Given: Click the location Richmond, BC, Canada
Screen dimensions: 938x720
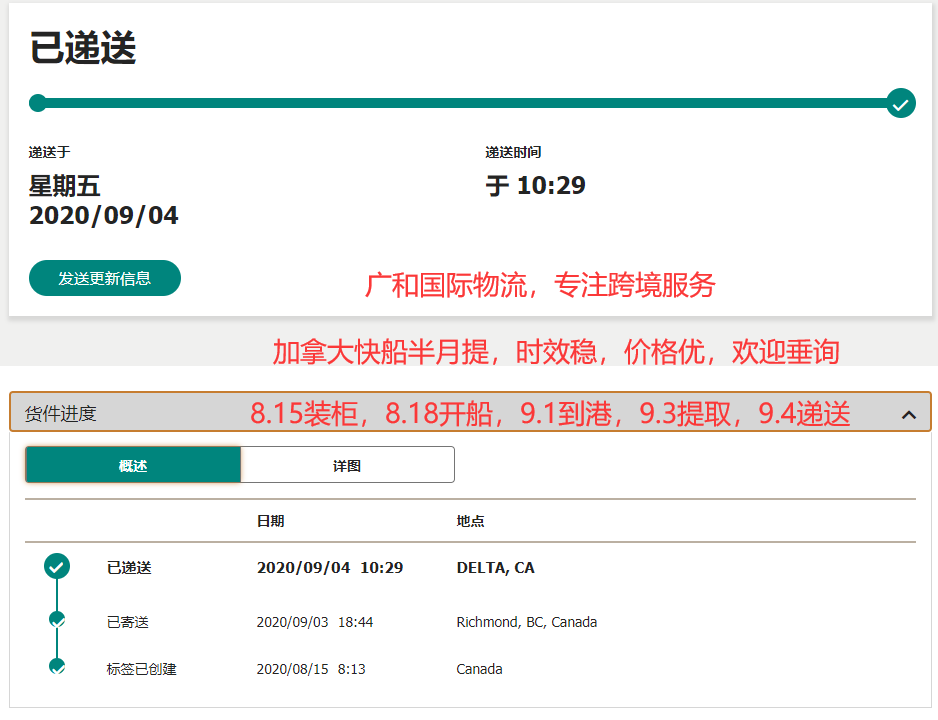Looking at the screenshot, I should [x=526, y=622].
